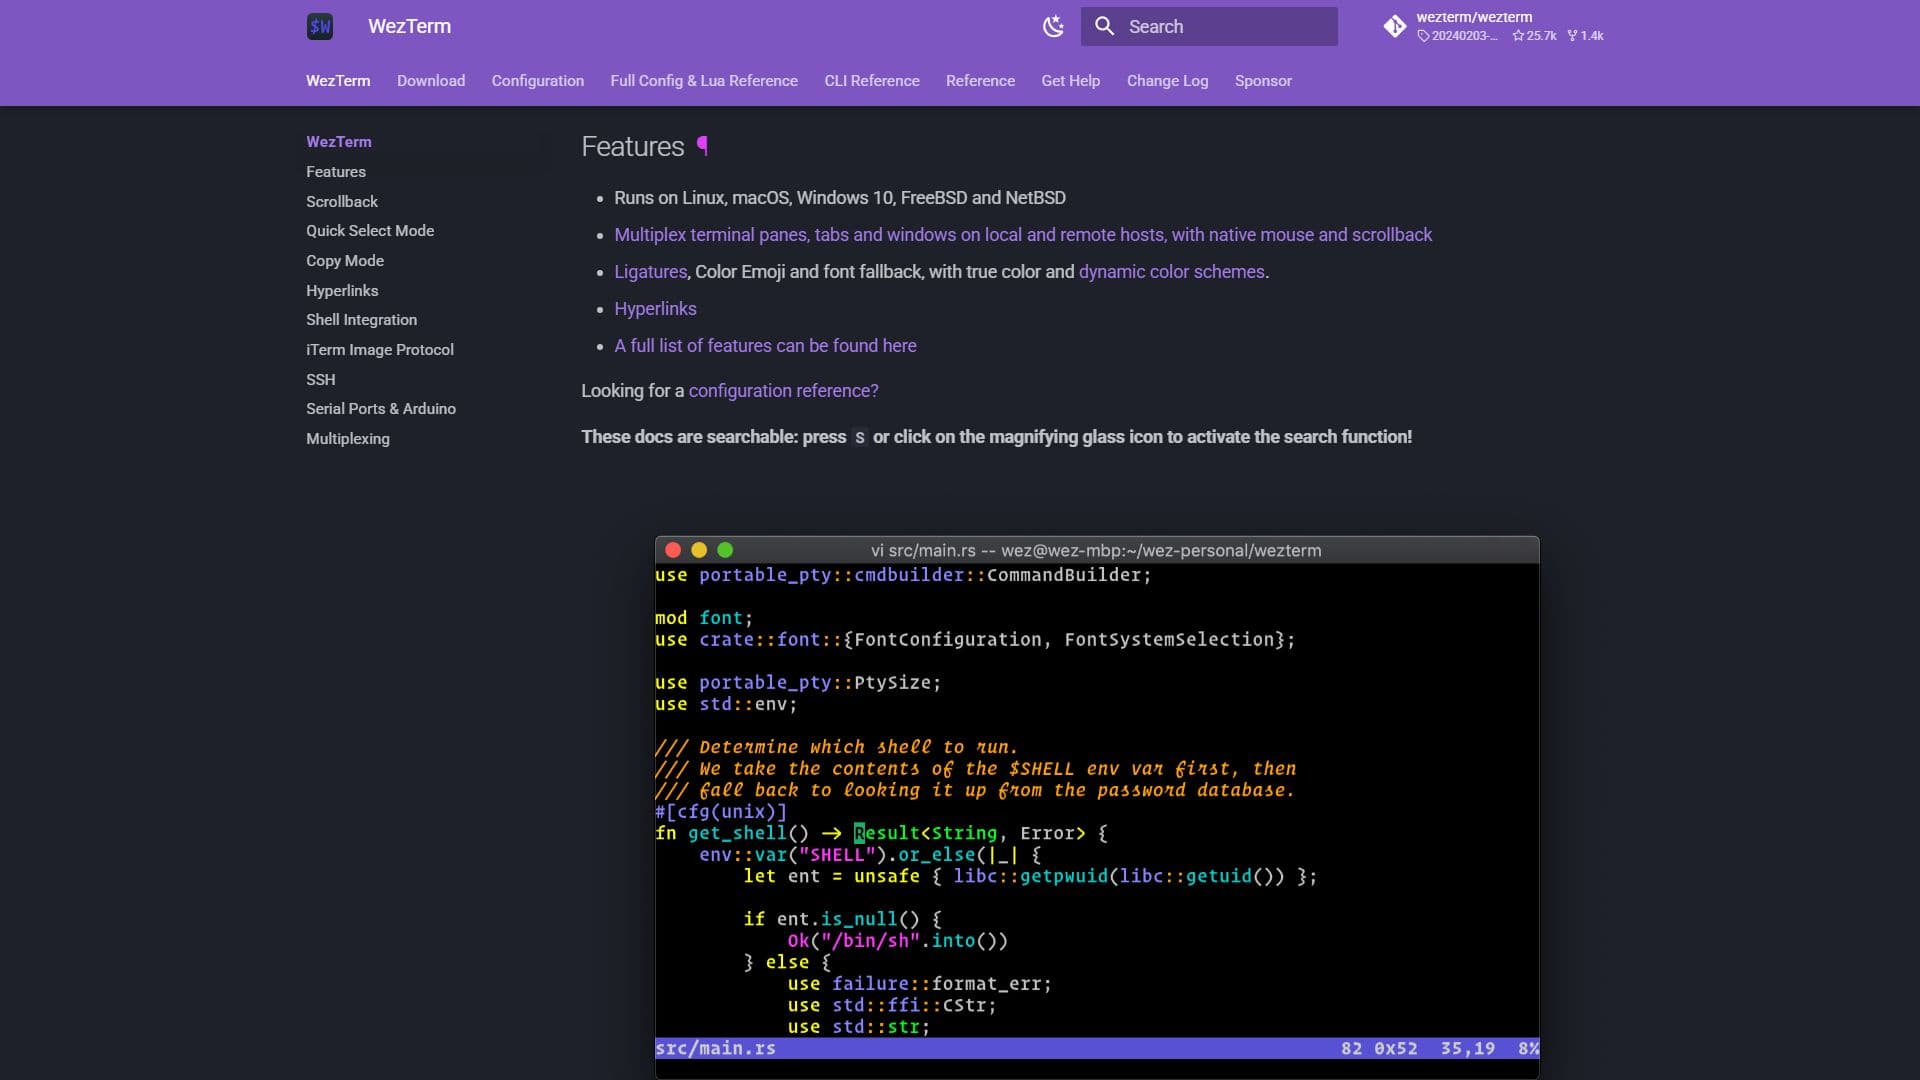Image resolution: width=1920 pixels, height=1080 pixels.
Task: Click the terminal screenshot image
Action: coord(1097,806)
